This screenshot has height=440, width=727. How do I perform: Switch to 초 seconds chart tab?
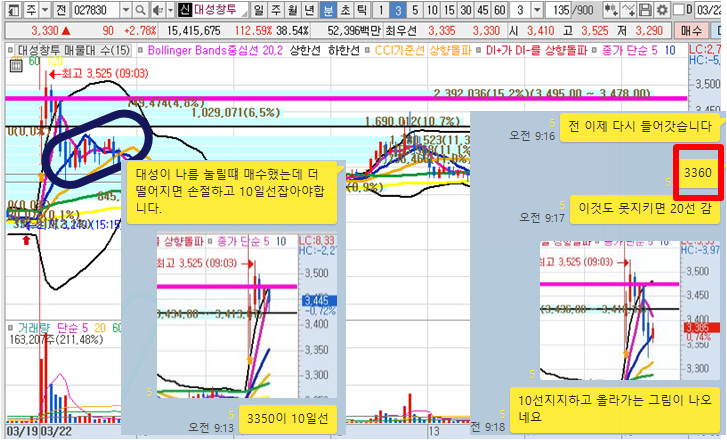pyautogui.click(x=345, y=10)
